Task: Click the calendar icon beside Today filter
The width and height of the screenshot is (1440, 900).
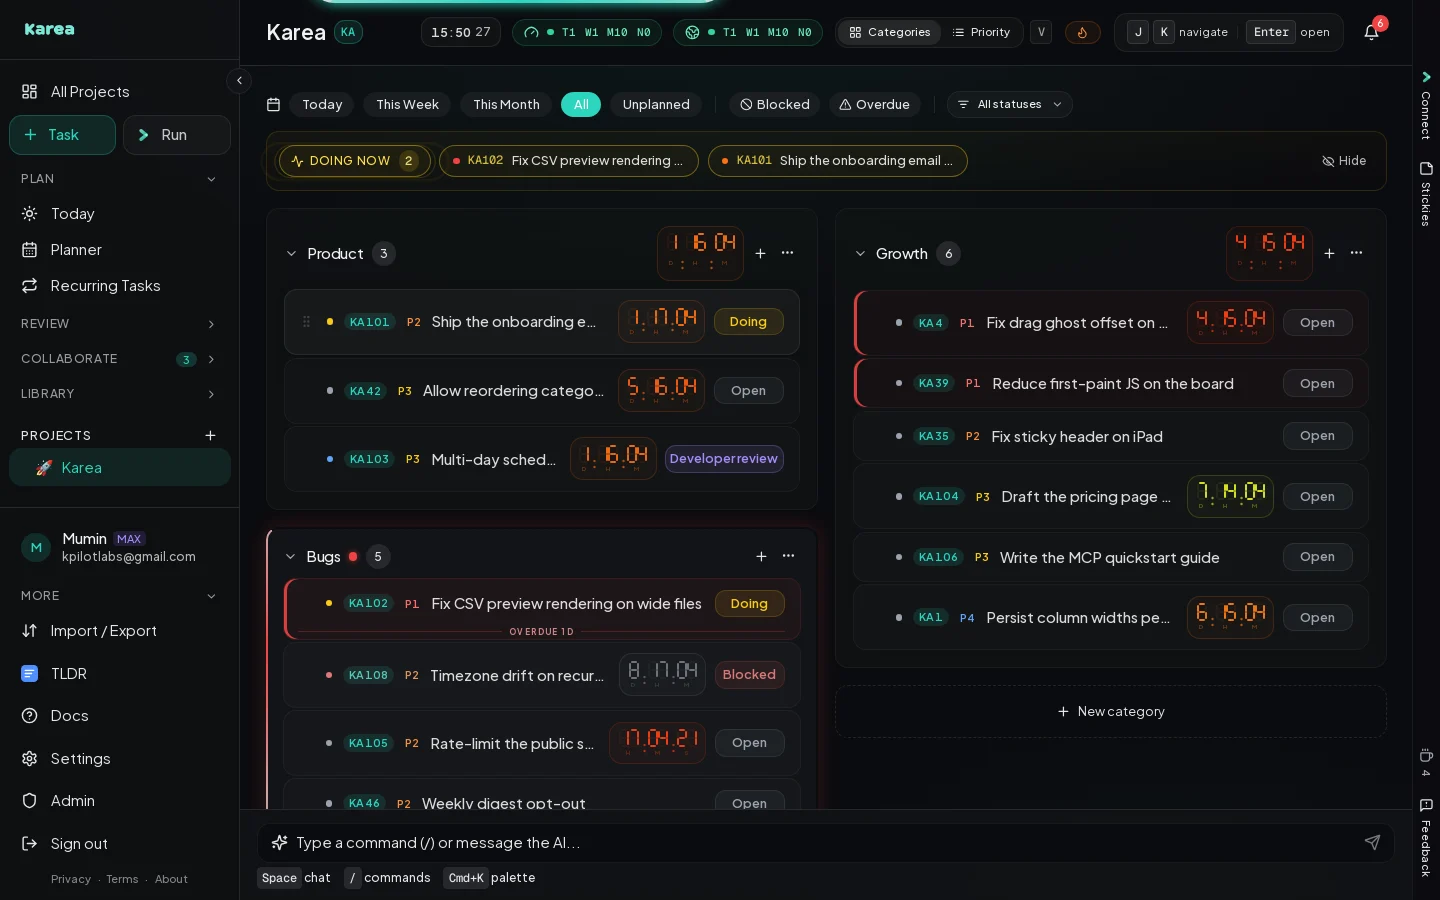Action: [273, 104]
